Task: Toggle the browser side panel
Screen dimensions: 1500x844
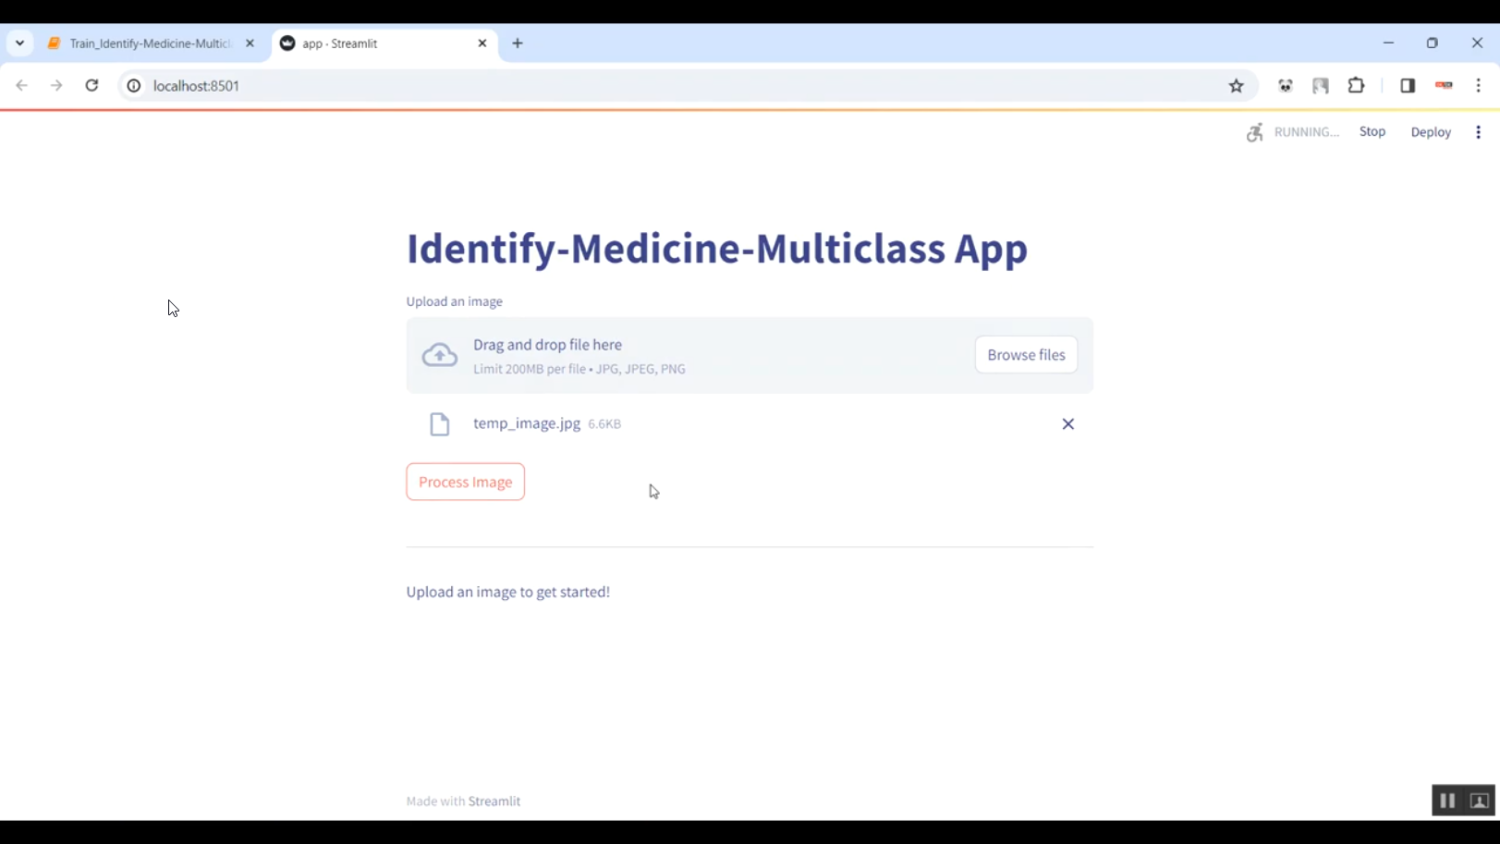Action: [1407, 86]
